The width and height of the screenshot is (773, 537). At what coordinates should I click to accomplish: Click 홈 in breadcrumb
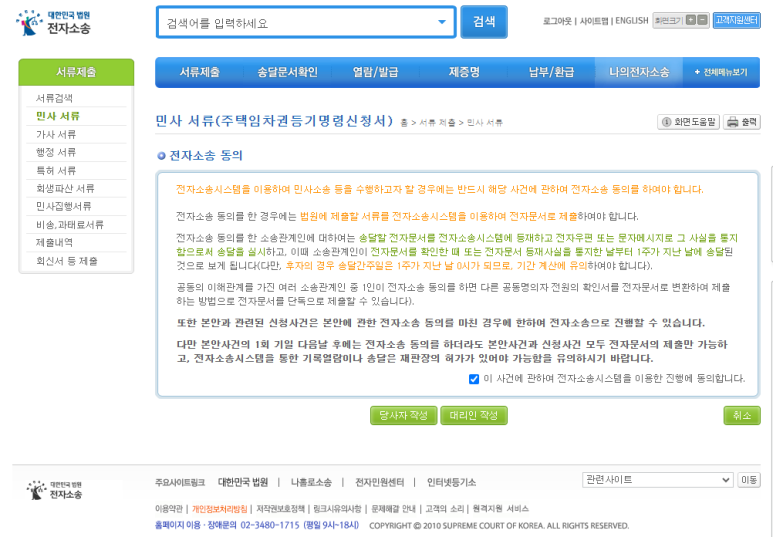(404, 123)
